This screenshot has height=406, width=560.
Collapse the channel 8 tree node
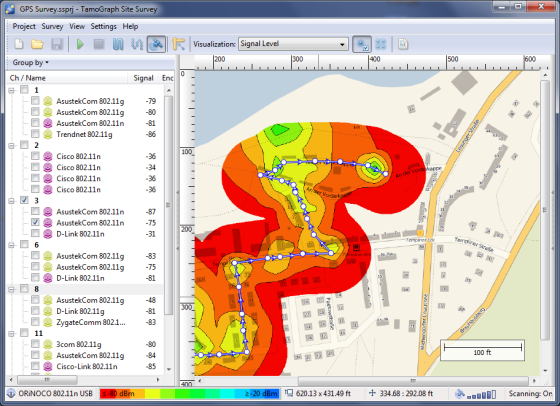pos(11,289)
